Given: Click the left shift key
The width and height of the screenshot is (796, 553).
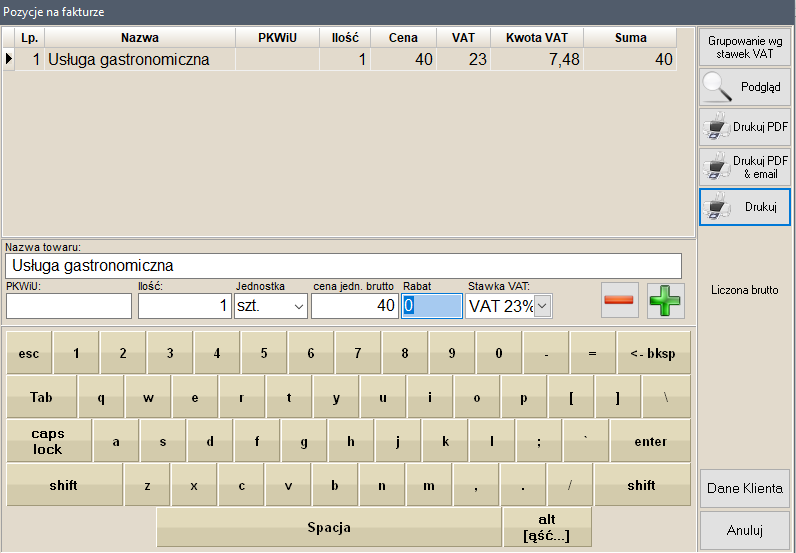Looking at the screenshot, I should 64,485.
